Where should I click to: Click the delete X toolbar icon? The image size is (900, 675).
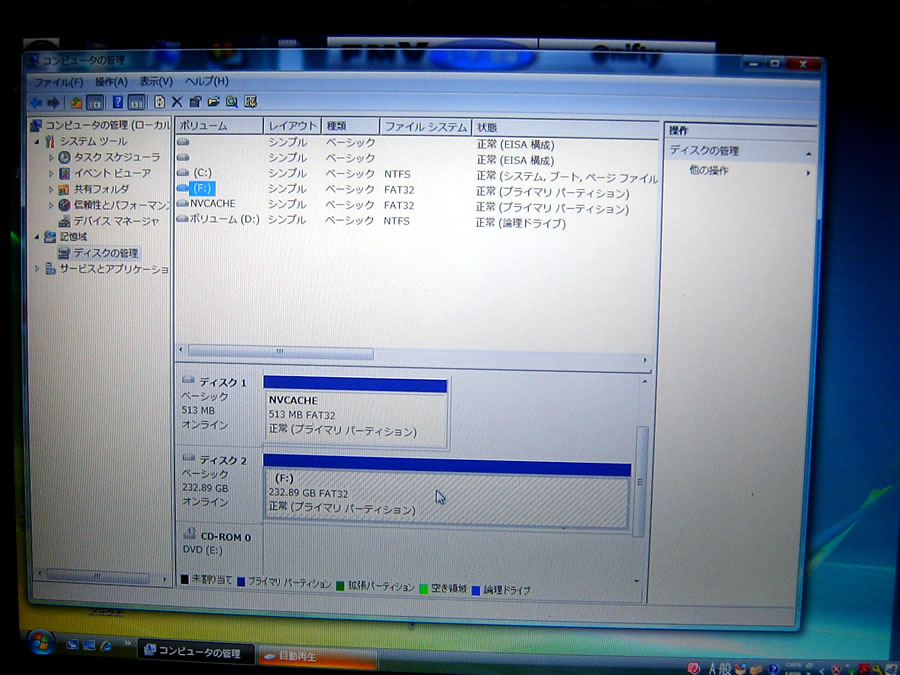(177, 102)
